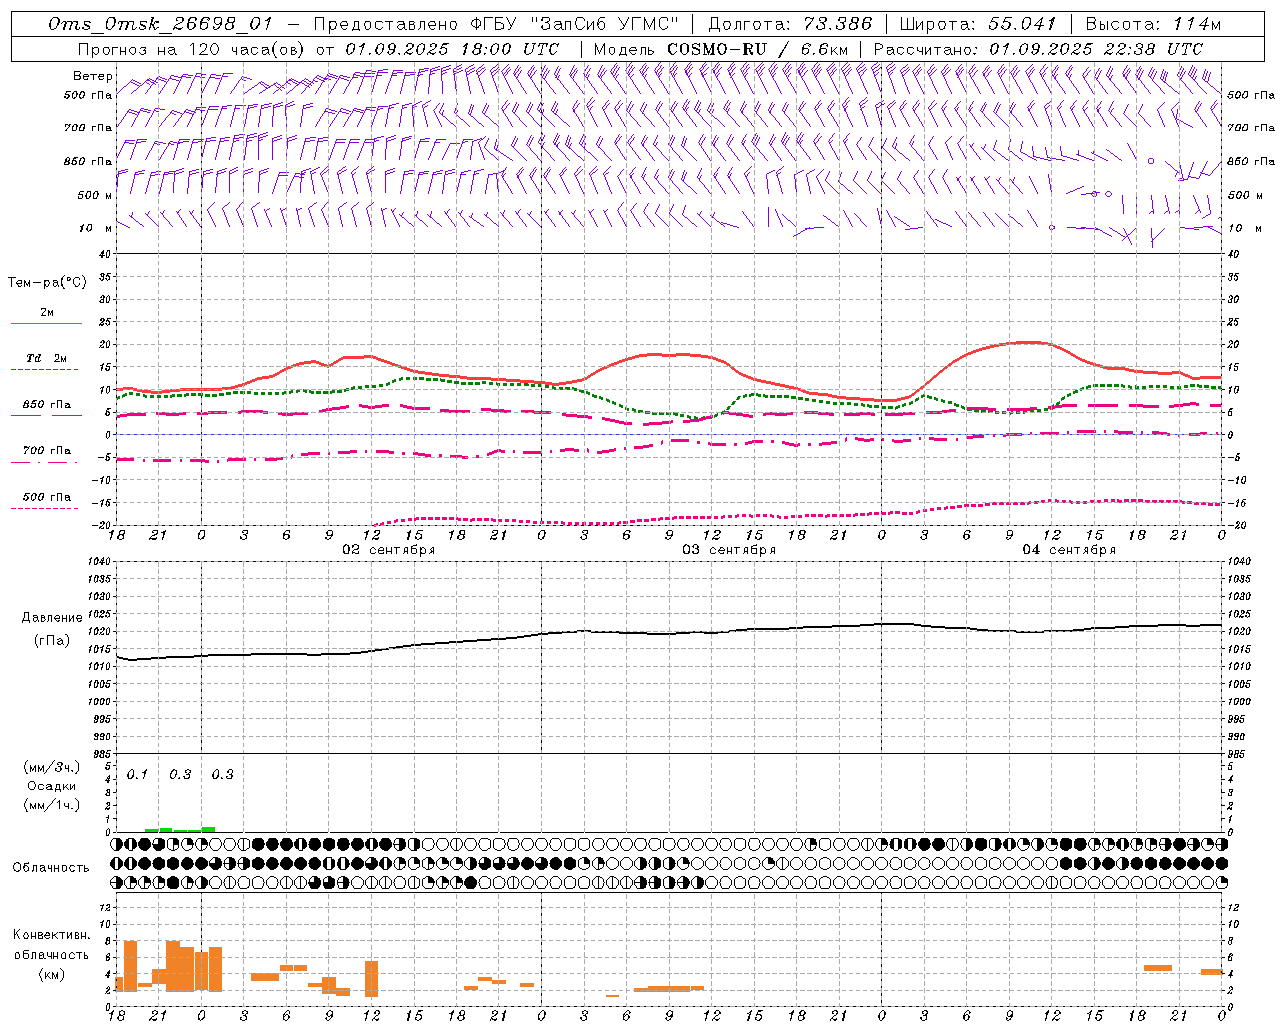Viewport: 1280px width, 1024px height.
Task: Click the (мм/3ч.) precipitation unit label
Action: tap(51, 767)
